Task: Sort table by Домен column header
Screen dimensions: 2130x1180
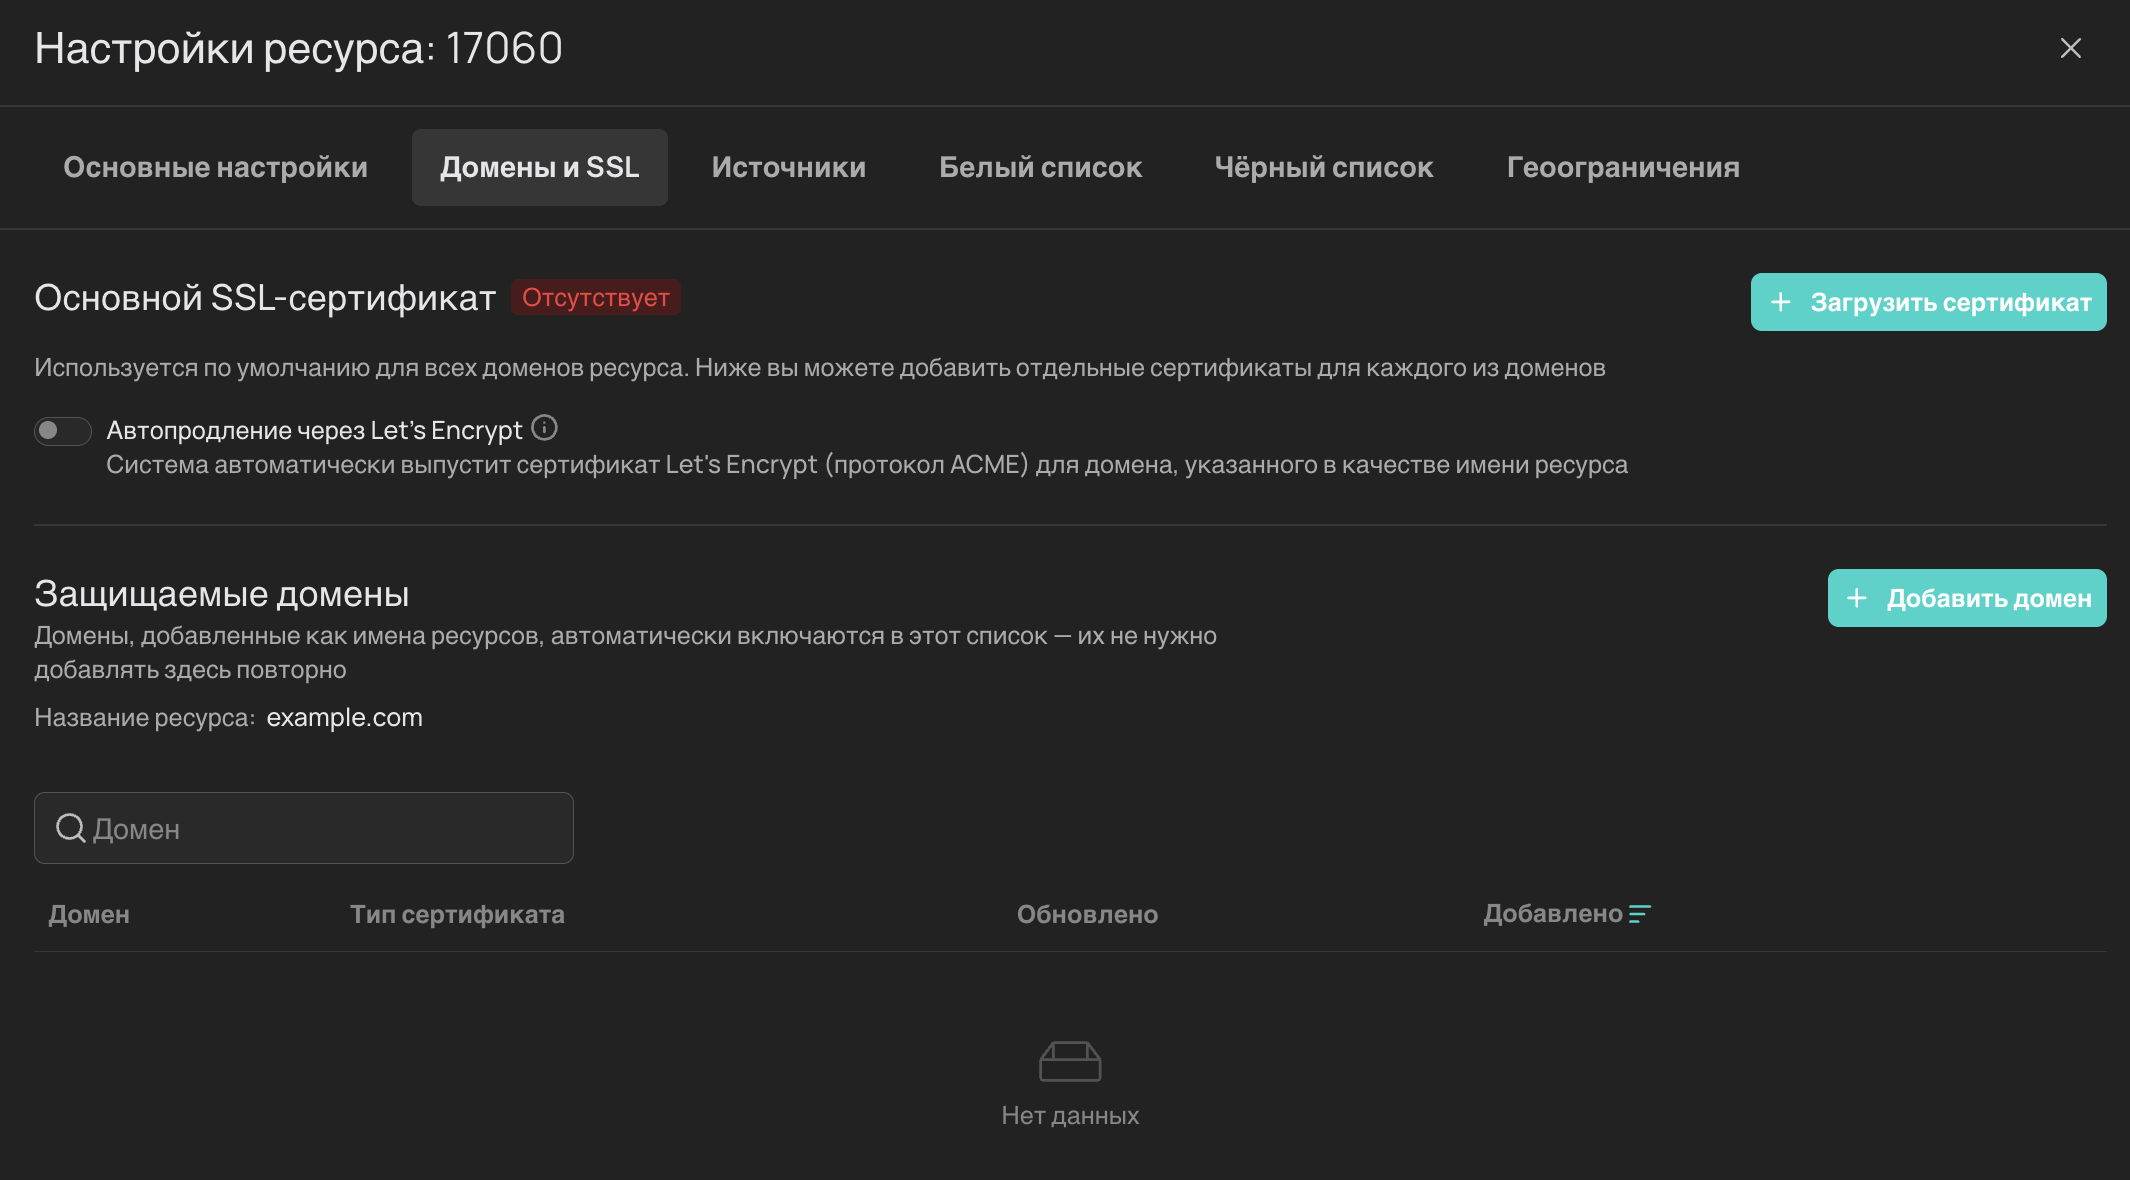Action: pyautogui.click(x=89, y=914)
